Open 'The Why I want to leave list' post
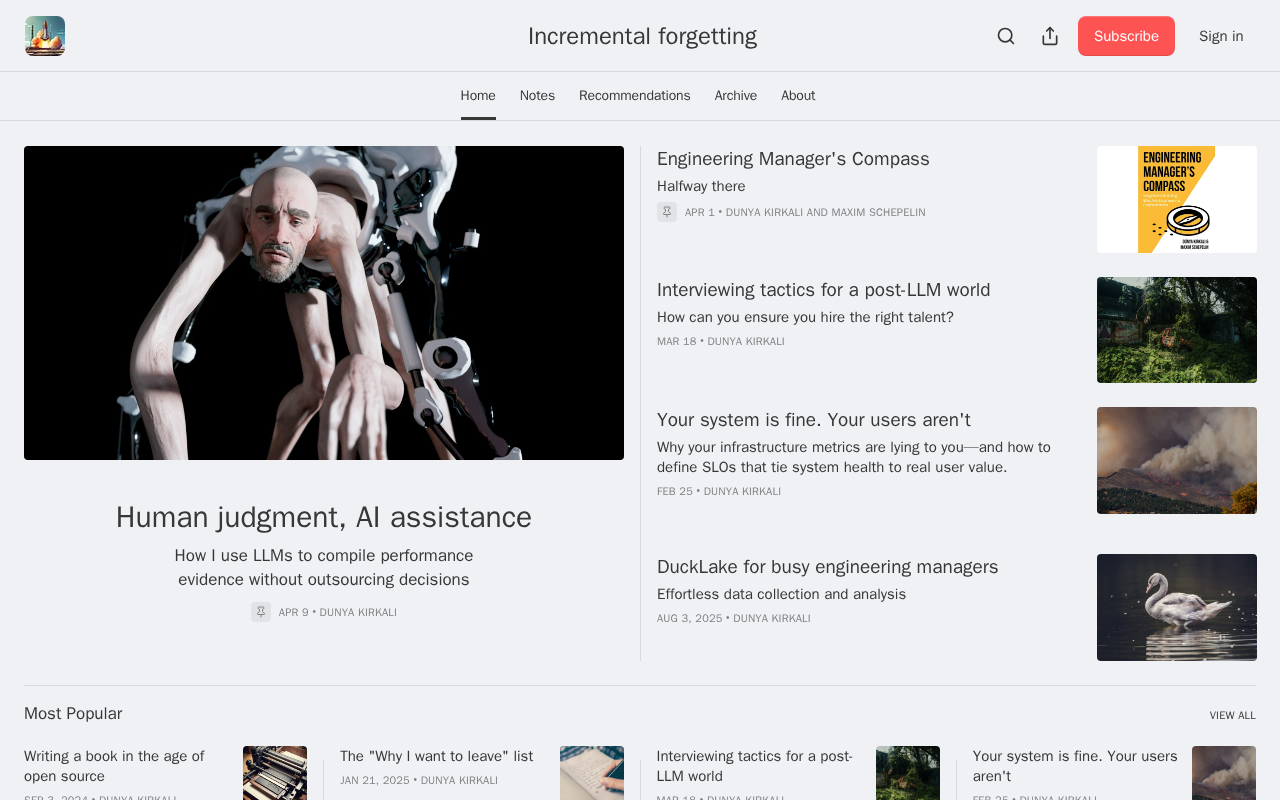This screenshot has height=800, width=1280. [x=436, y=756]
